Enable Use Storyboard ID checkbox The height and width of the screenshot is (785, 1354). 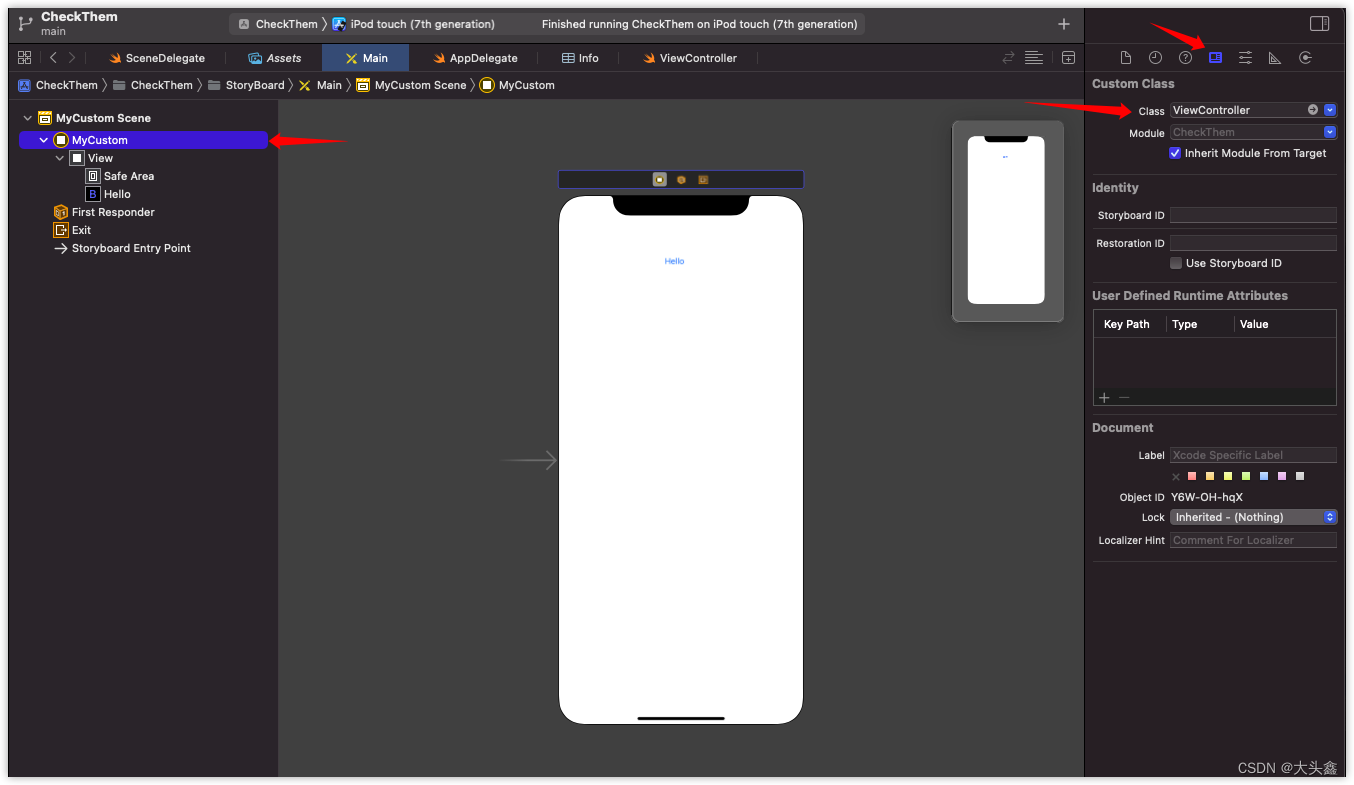pyautogui.click(x=1176, y=263)
